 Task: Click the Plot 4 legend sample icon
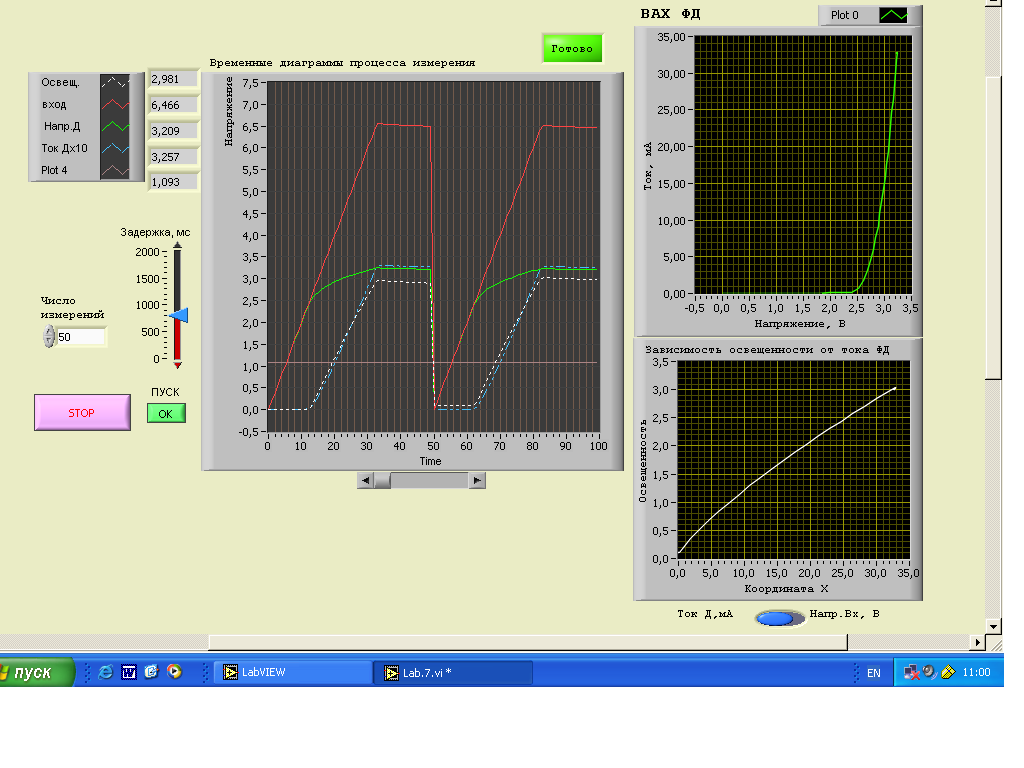coord(115,170)
